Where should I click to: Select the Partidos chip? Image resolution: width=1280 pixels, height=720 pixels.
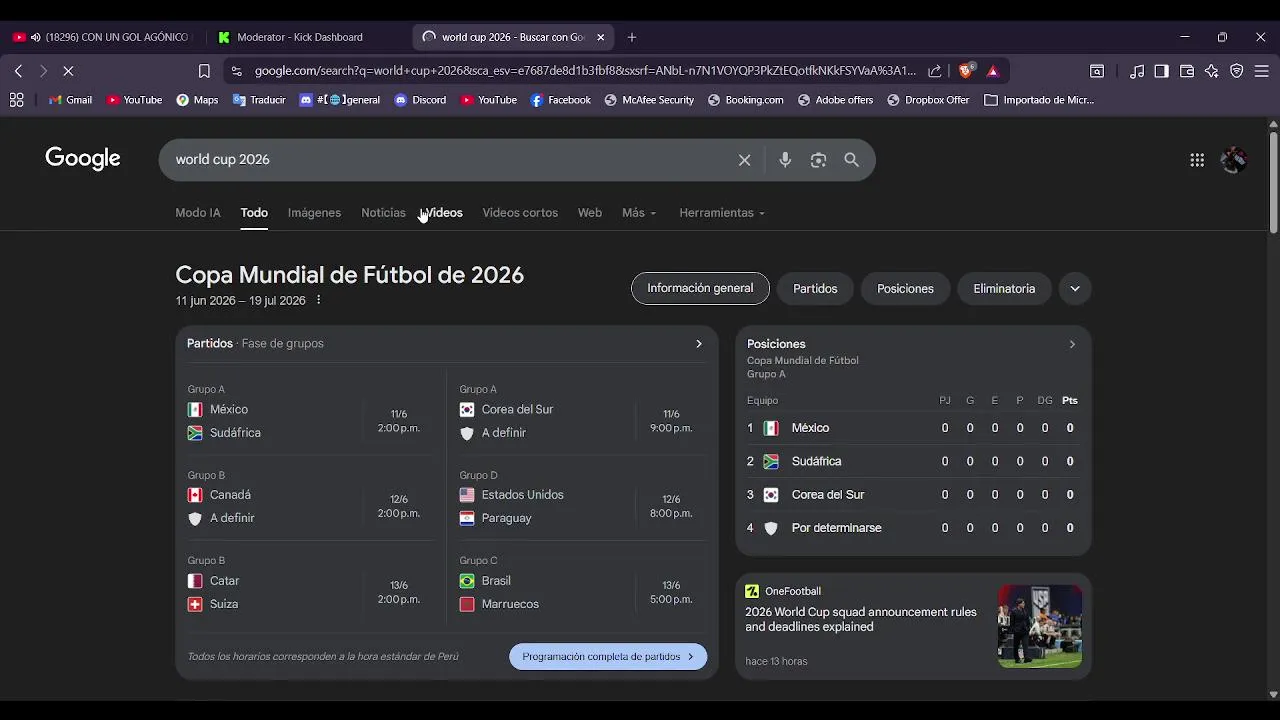(815, 288)
